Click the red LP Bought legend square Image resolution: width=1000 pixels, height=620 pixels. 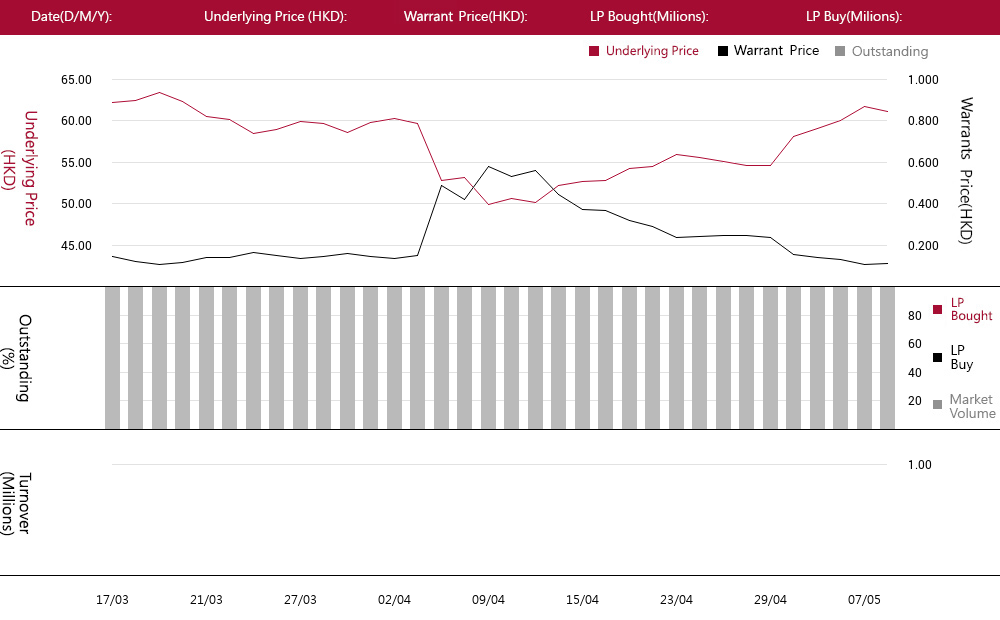[938, 309]
